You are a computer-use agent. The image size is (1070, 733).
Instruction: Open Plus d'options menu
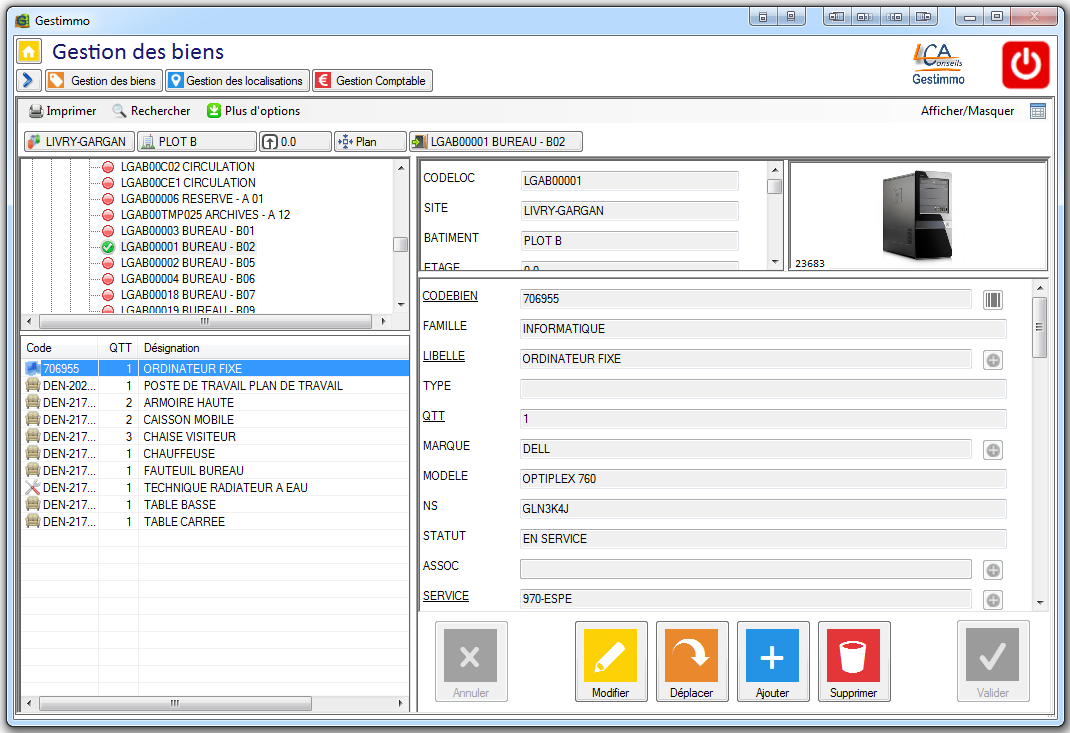pos(253,111)
